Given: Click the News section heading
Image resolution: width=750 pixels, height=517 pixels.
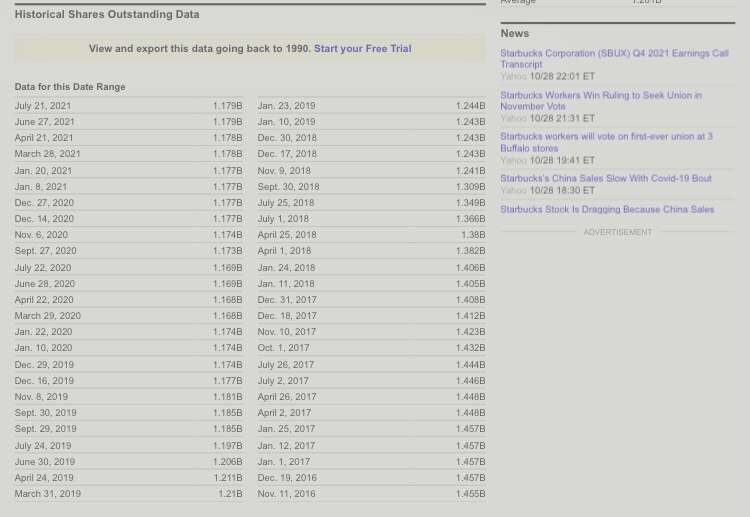Looking at the screenshot, I should pyautogui.click(x=515, y=33).
